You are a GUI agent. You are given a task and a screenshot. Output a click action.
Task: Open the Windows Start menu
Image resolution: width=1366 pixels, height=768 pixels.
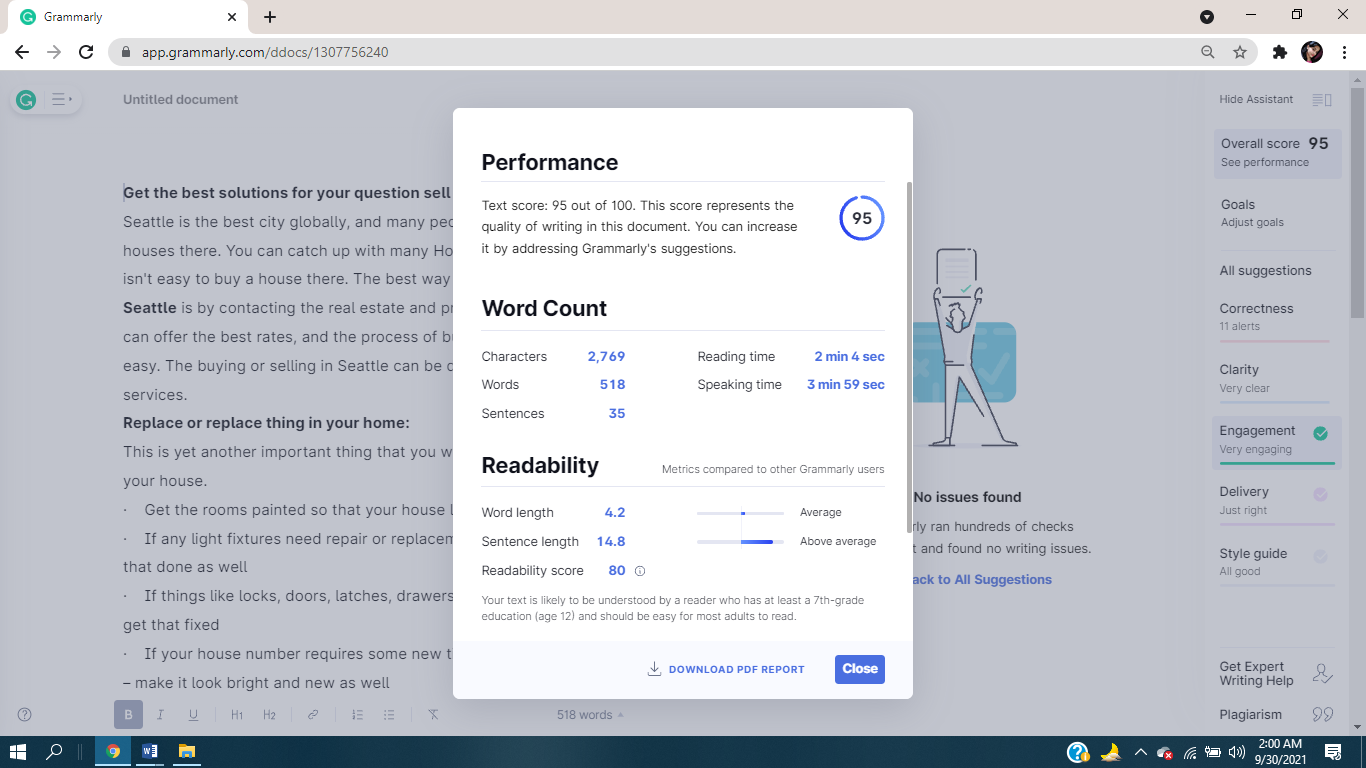pos(18,751)
